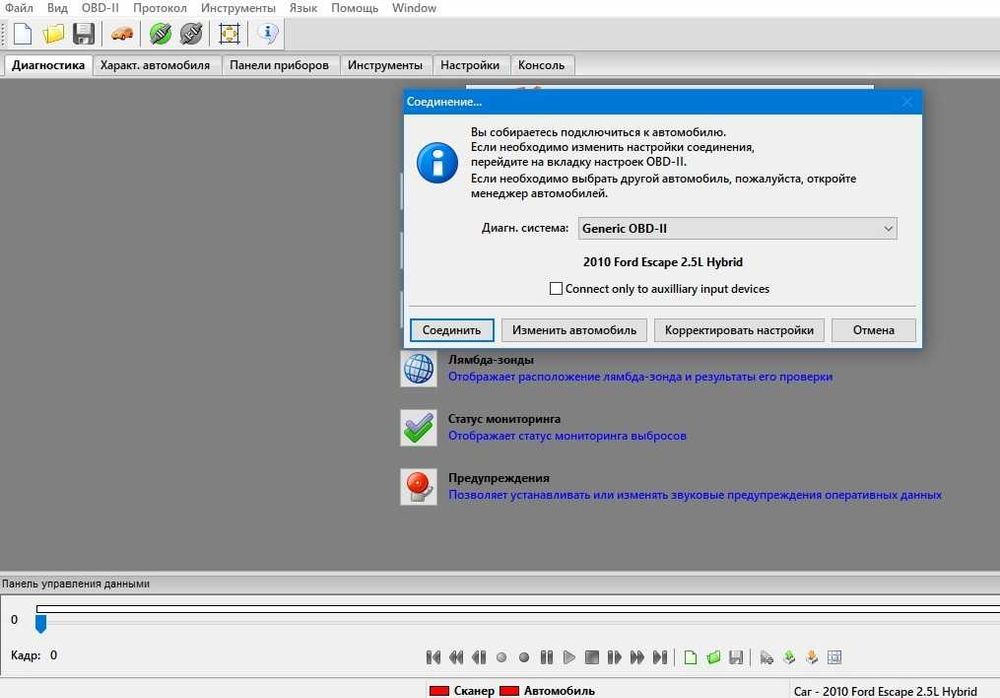The width and height of the screenshot is (1000, 698).
Task: Step back one frame
Action: (x=479, y=657)
